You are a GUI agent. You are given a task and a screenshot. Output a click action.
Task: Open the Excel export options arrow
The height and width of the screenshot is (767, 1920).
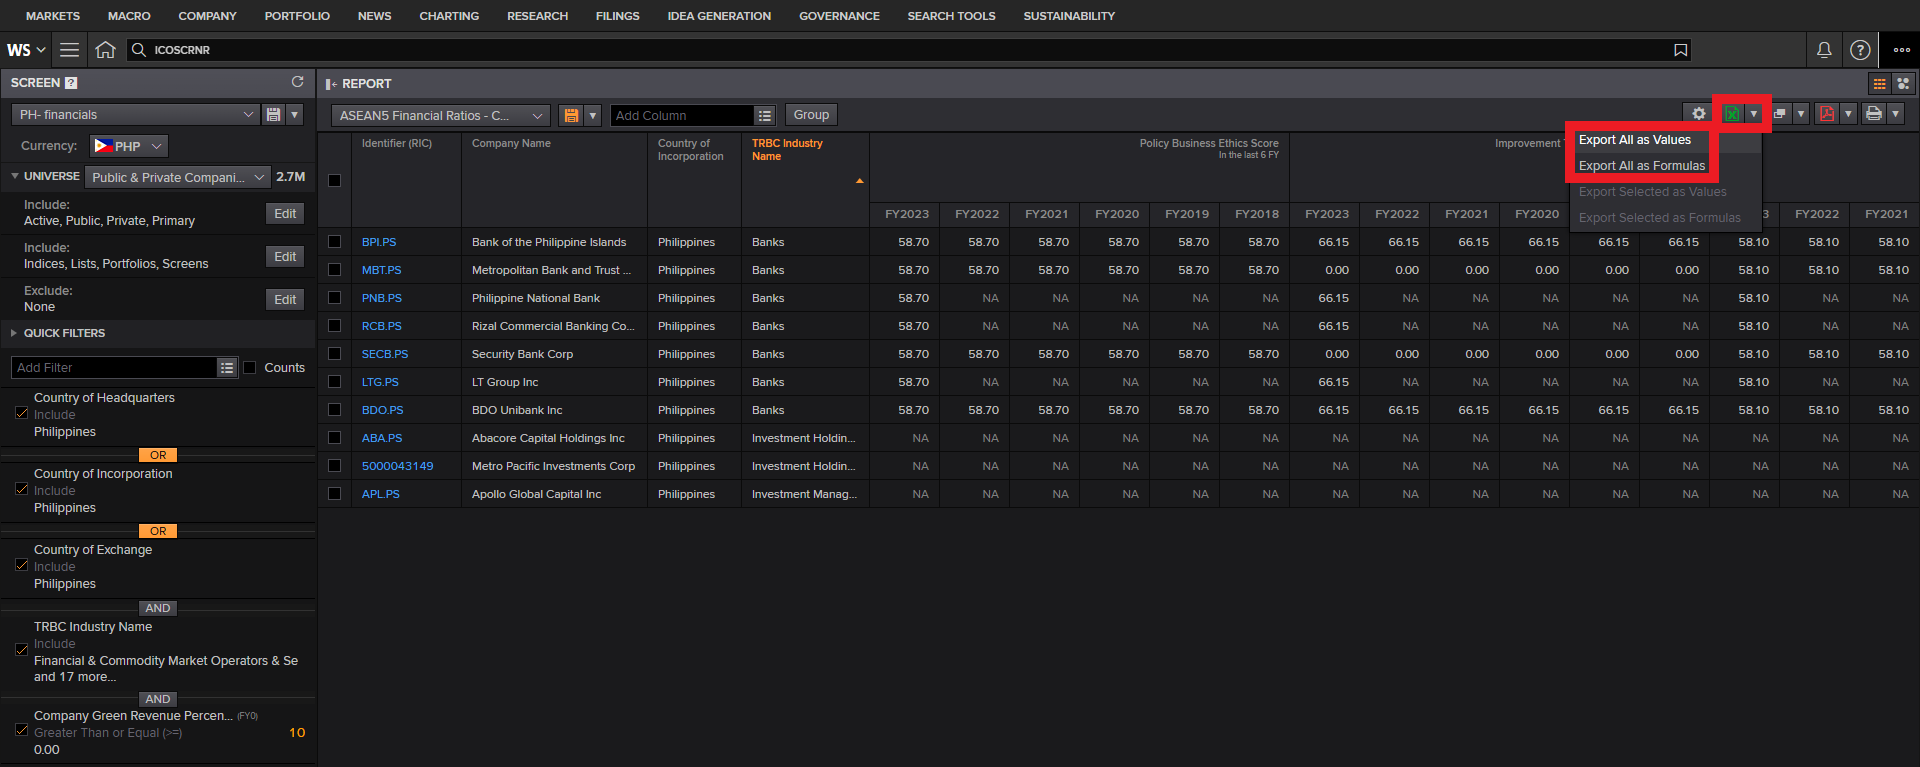pos(1753,114)
